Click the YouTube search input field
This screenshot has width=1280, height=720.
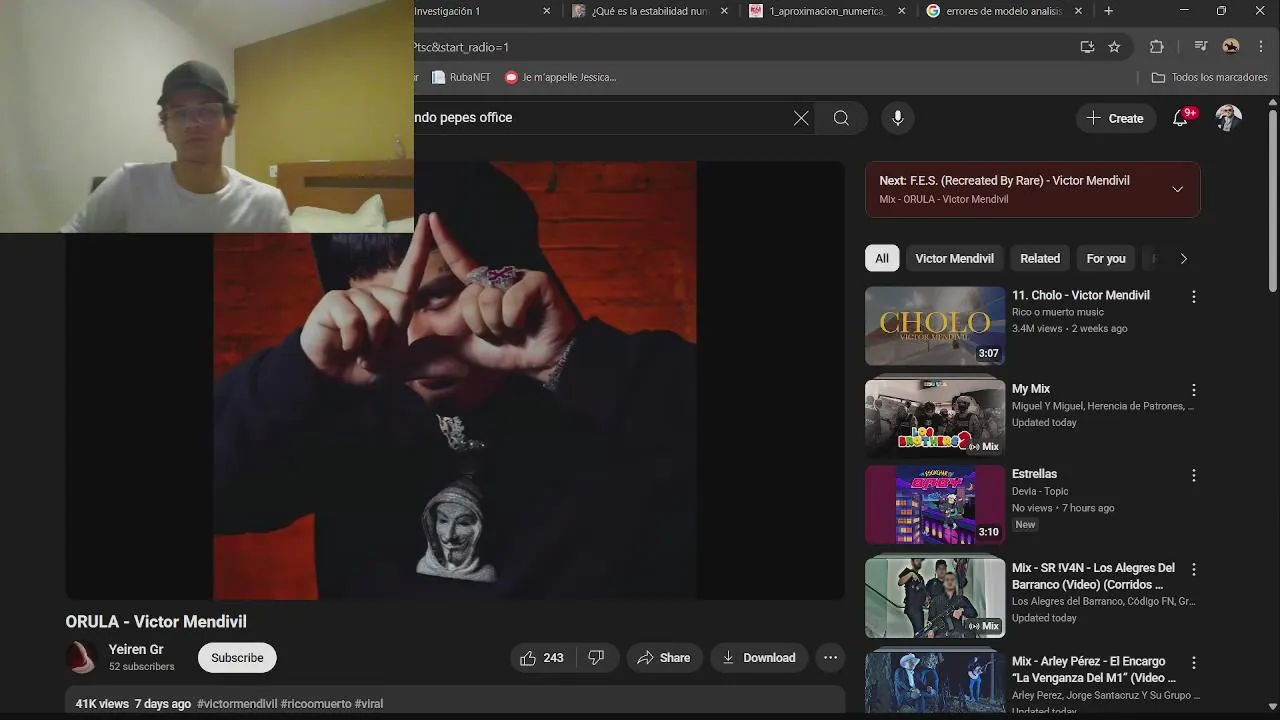(x=600, y=118)
